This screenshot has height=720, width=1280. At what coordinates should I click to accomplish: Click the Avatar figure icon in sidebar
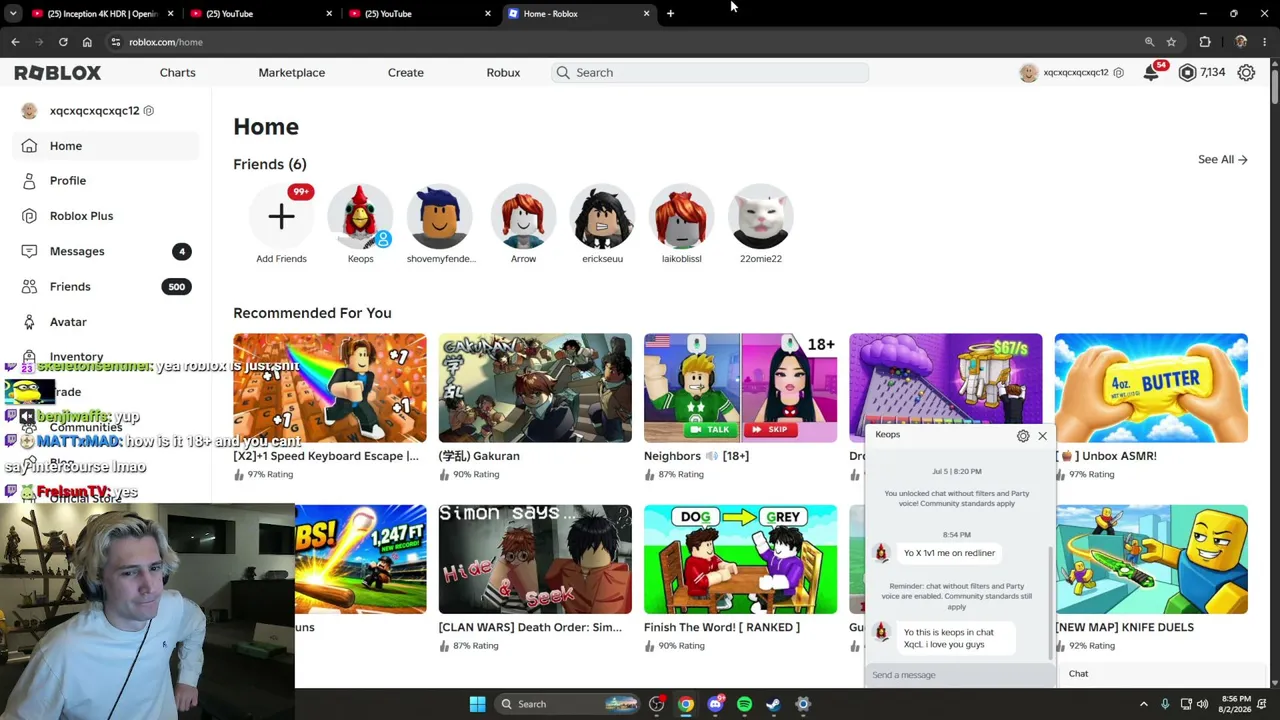coord(29,322)
